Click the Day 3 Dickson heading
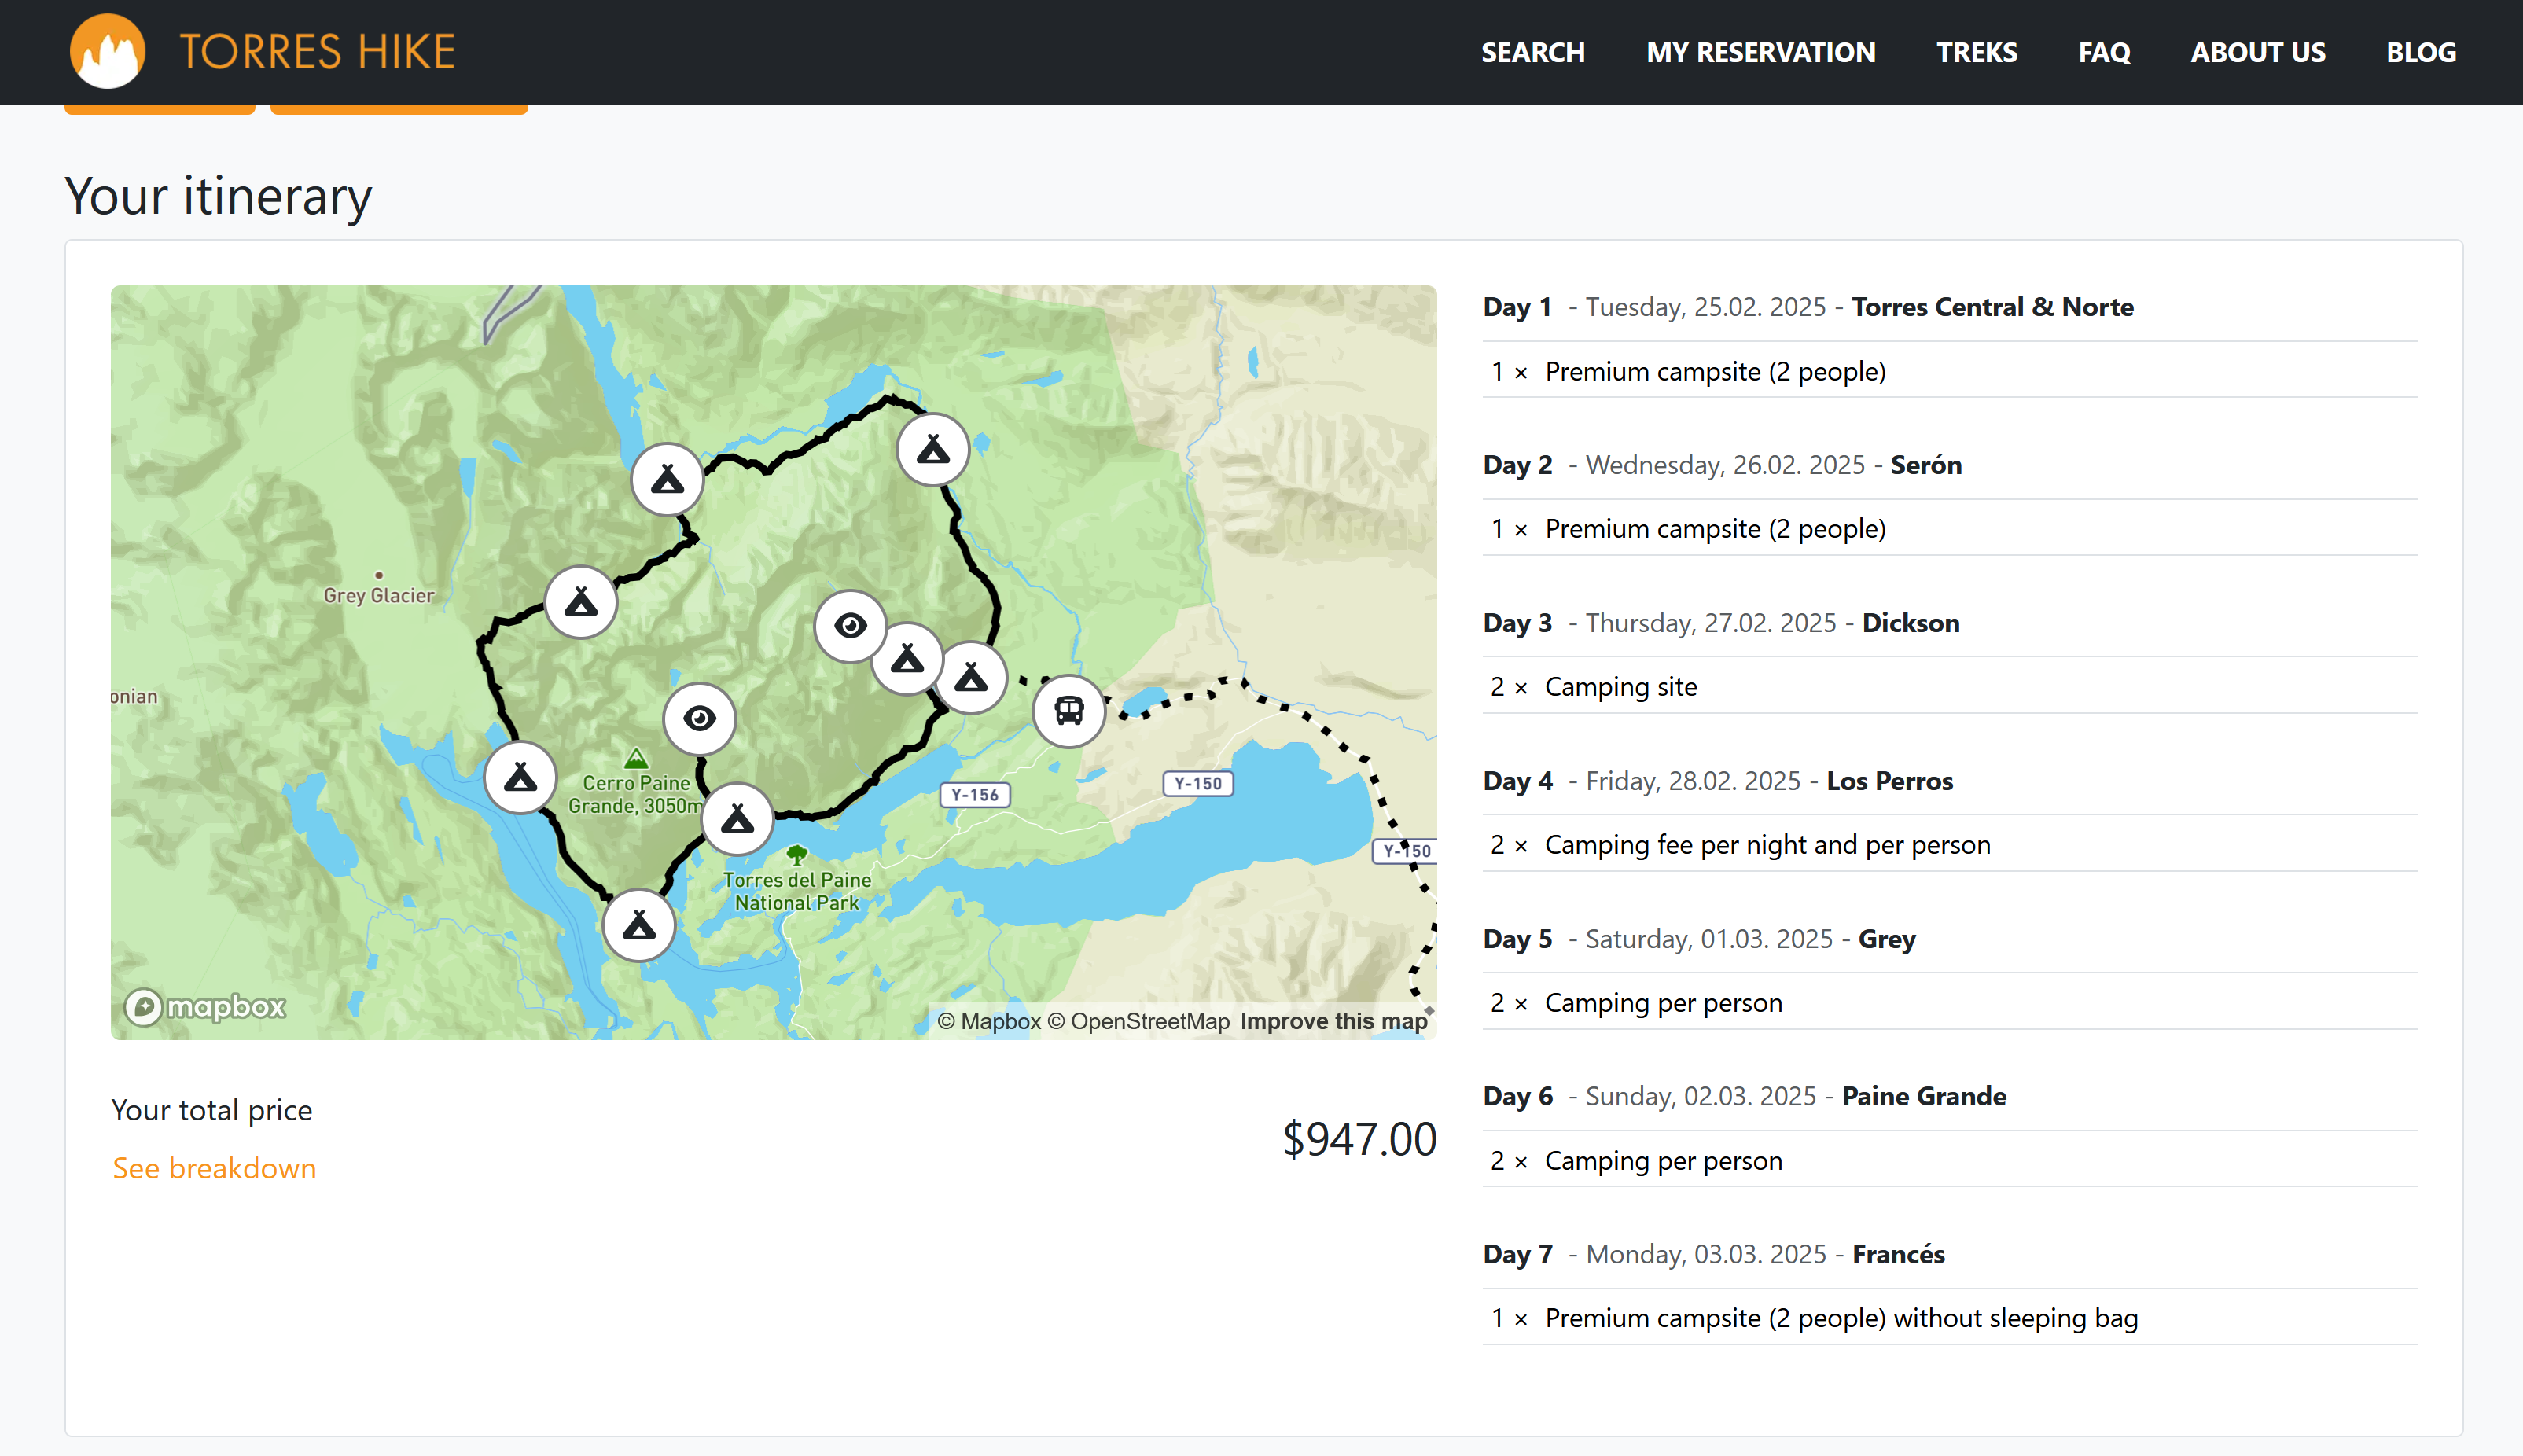 tap(1720, 623)
